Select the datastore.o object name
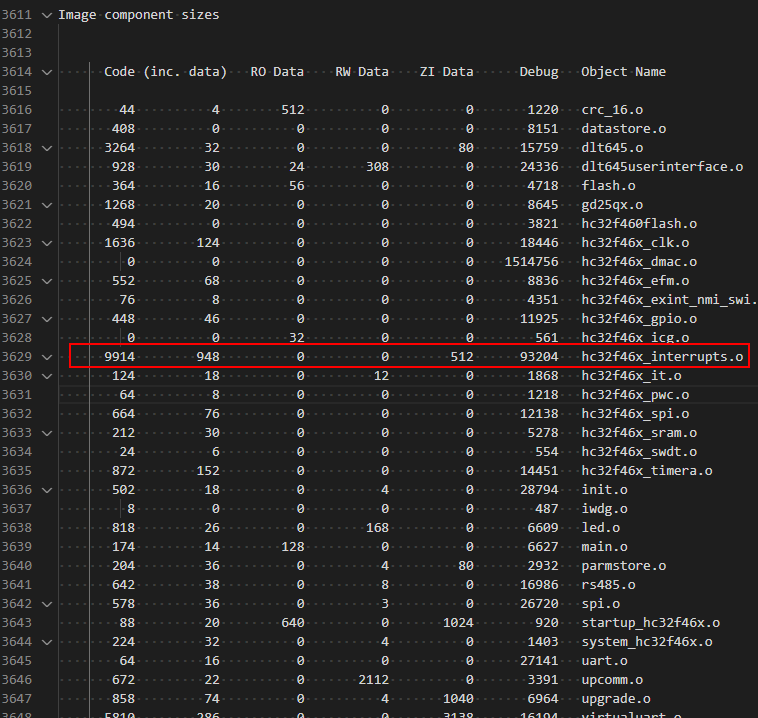 (x=624, y=129)
